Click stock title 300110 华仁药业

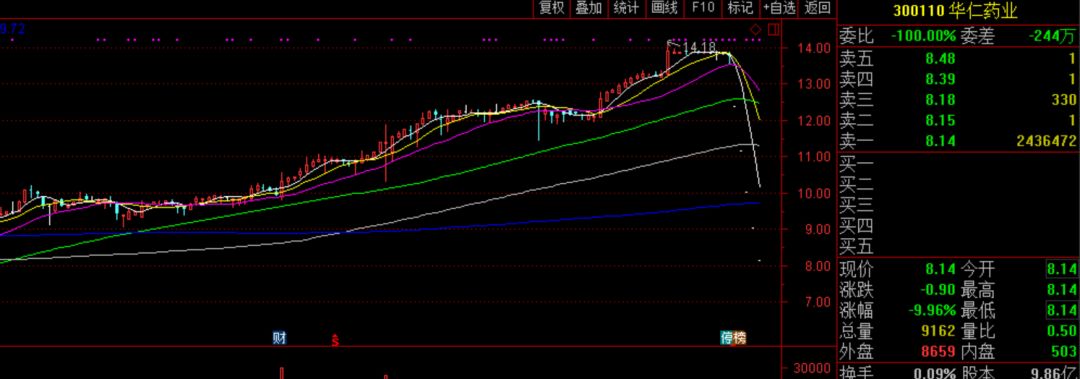(x=955, y=10)
